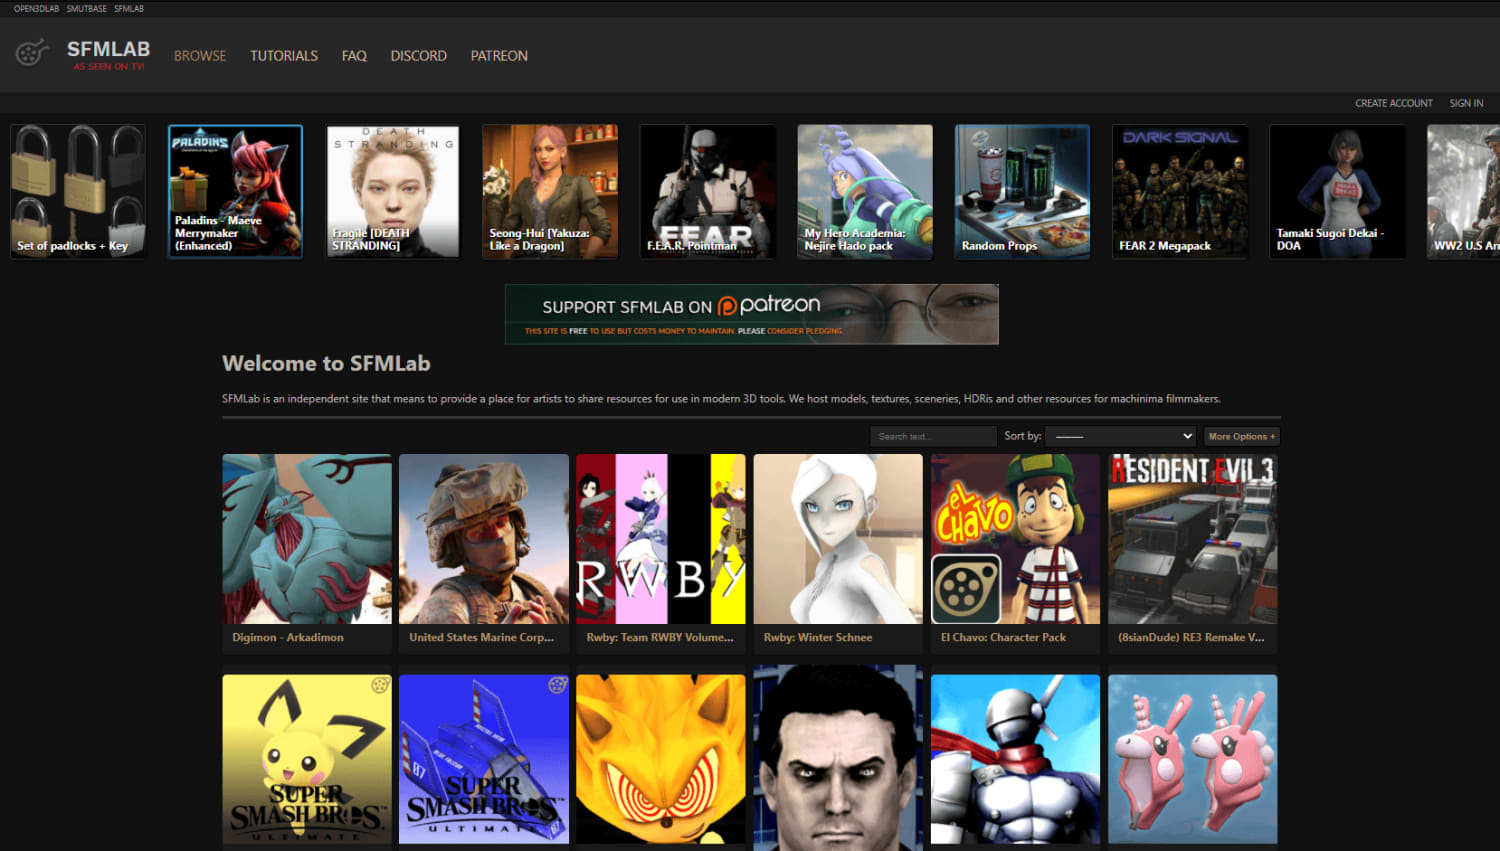1500x851 pixels.
Task: Click El Chavo: Character Pack title text
Action: click(1003, 637)
